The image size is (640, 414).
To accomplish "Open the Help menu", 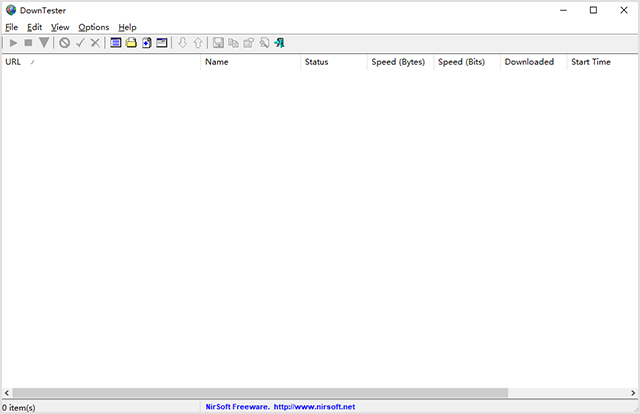I will click(127, 27).
